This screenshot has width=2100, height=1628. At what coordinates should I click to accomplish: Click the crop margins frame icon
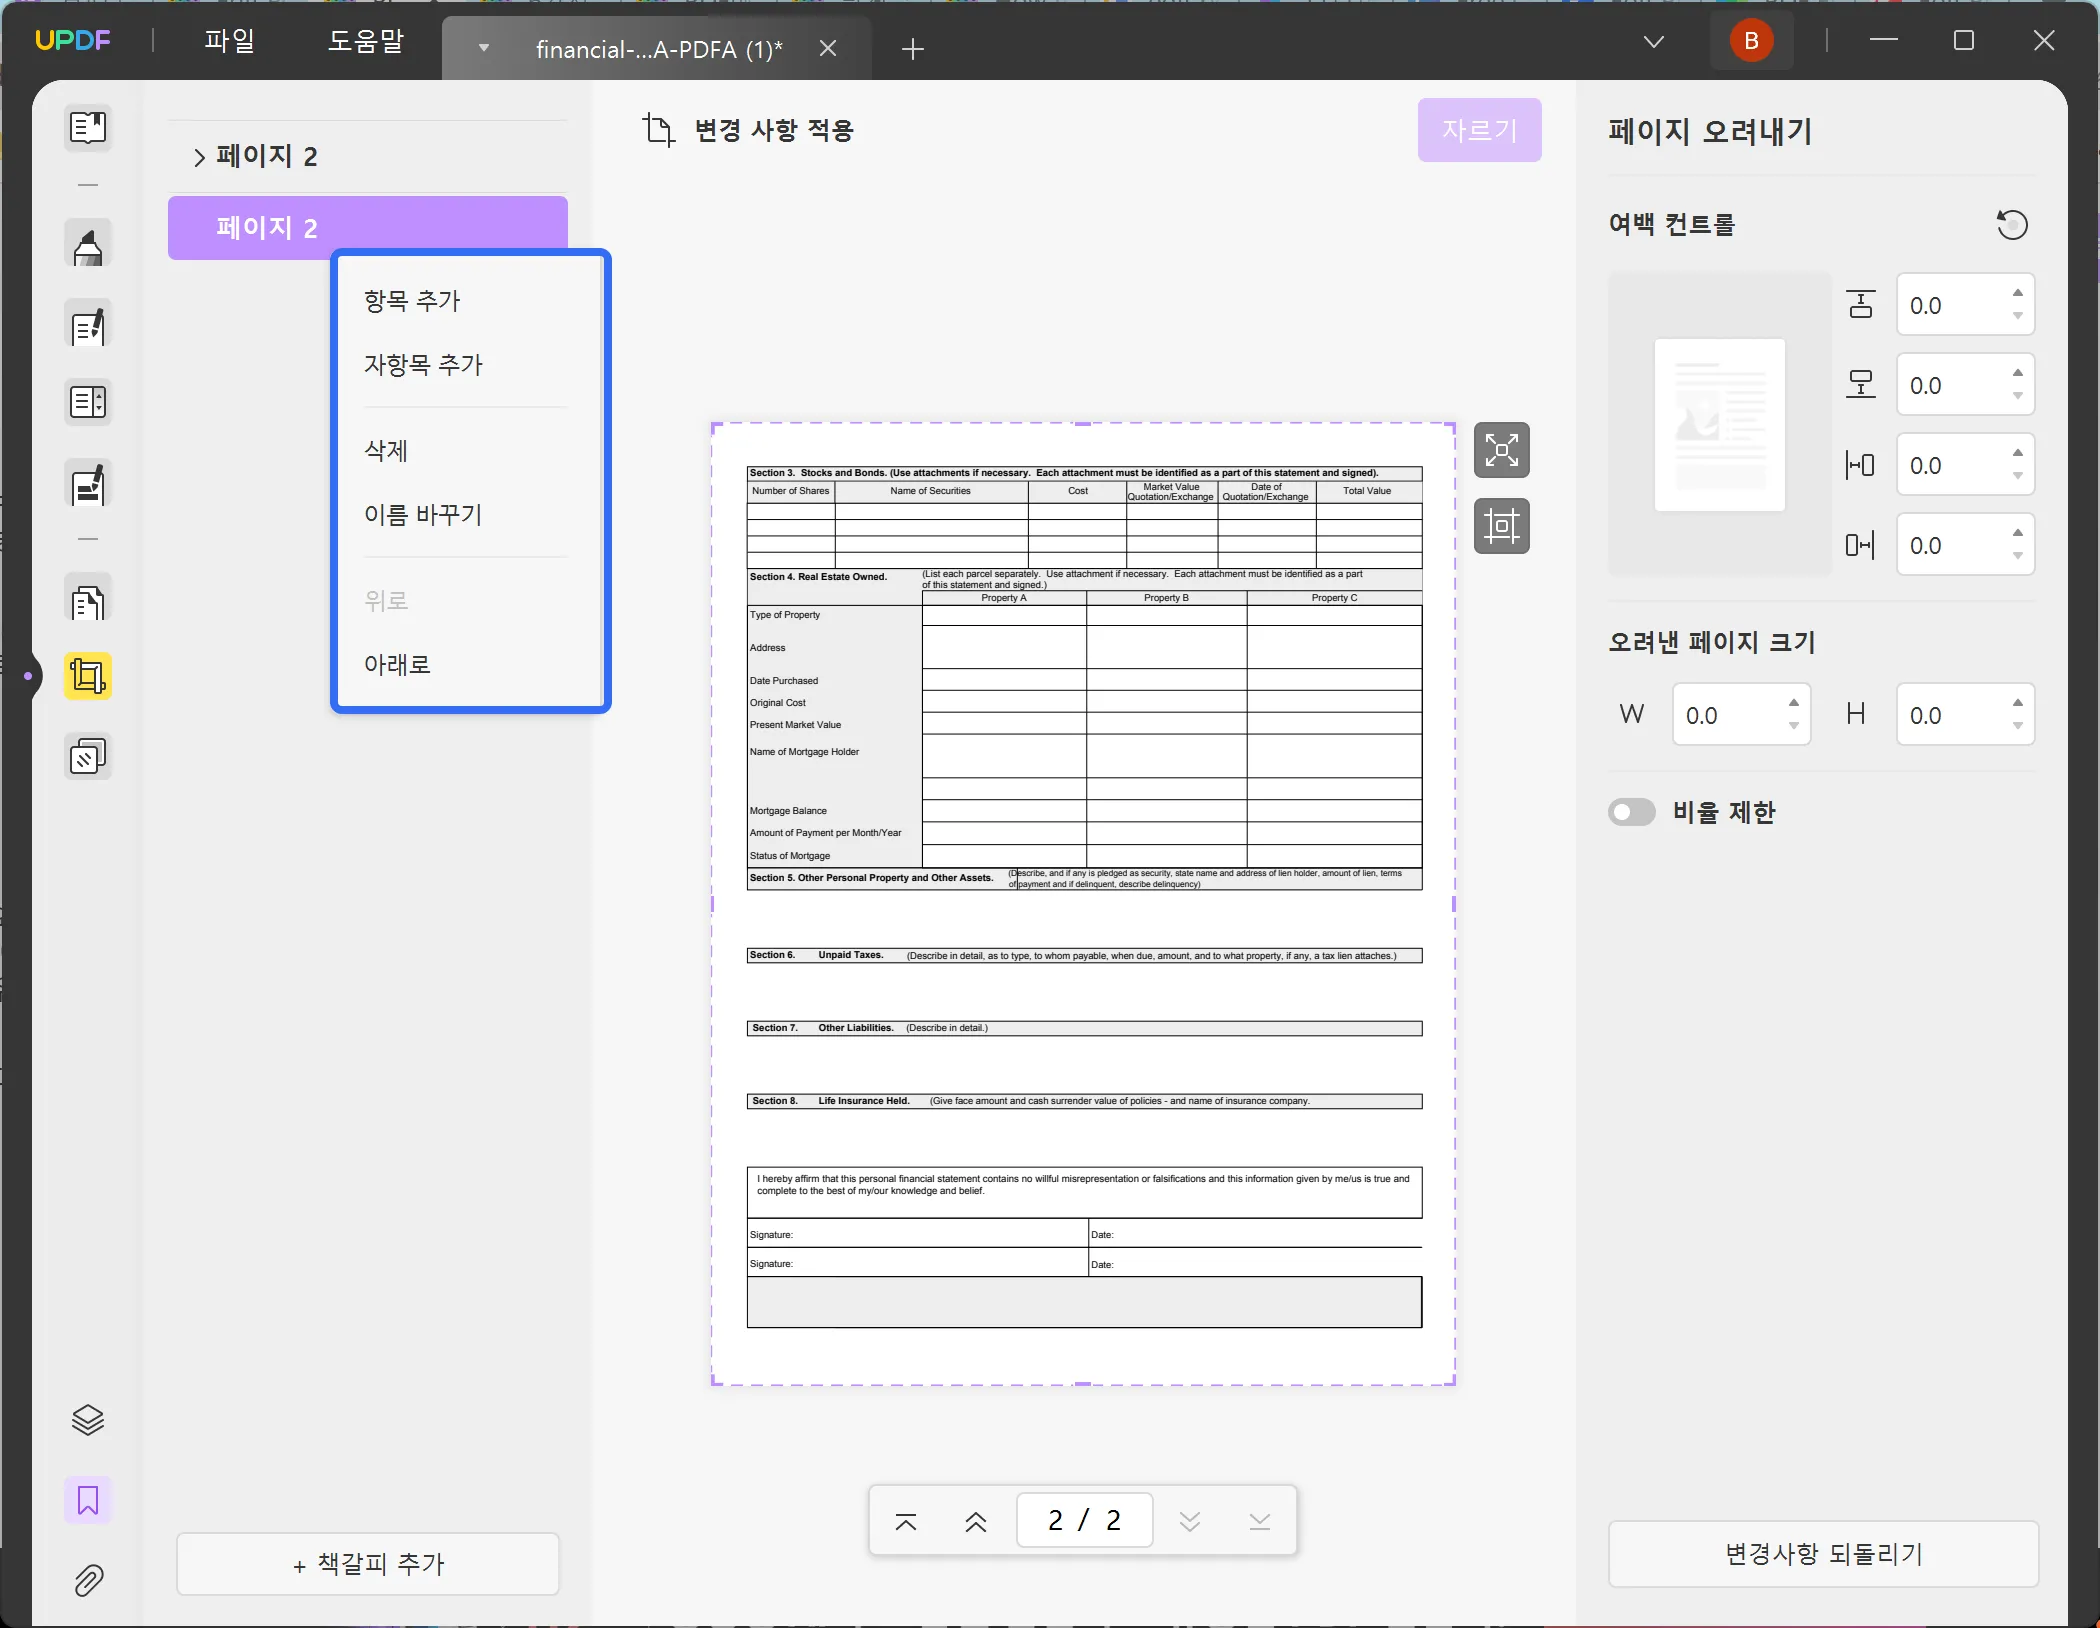pos(1502,526)
